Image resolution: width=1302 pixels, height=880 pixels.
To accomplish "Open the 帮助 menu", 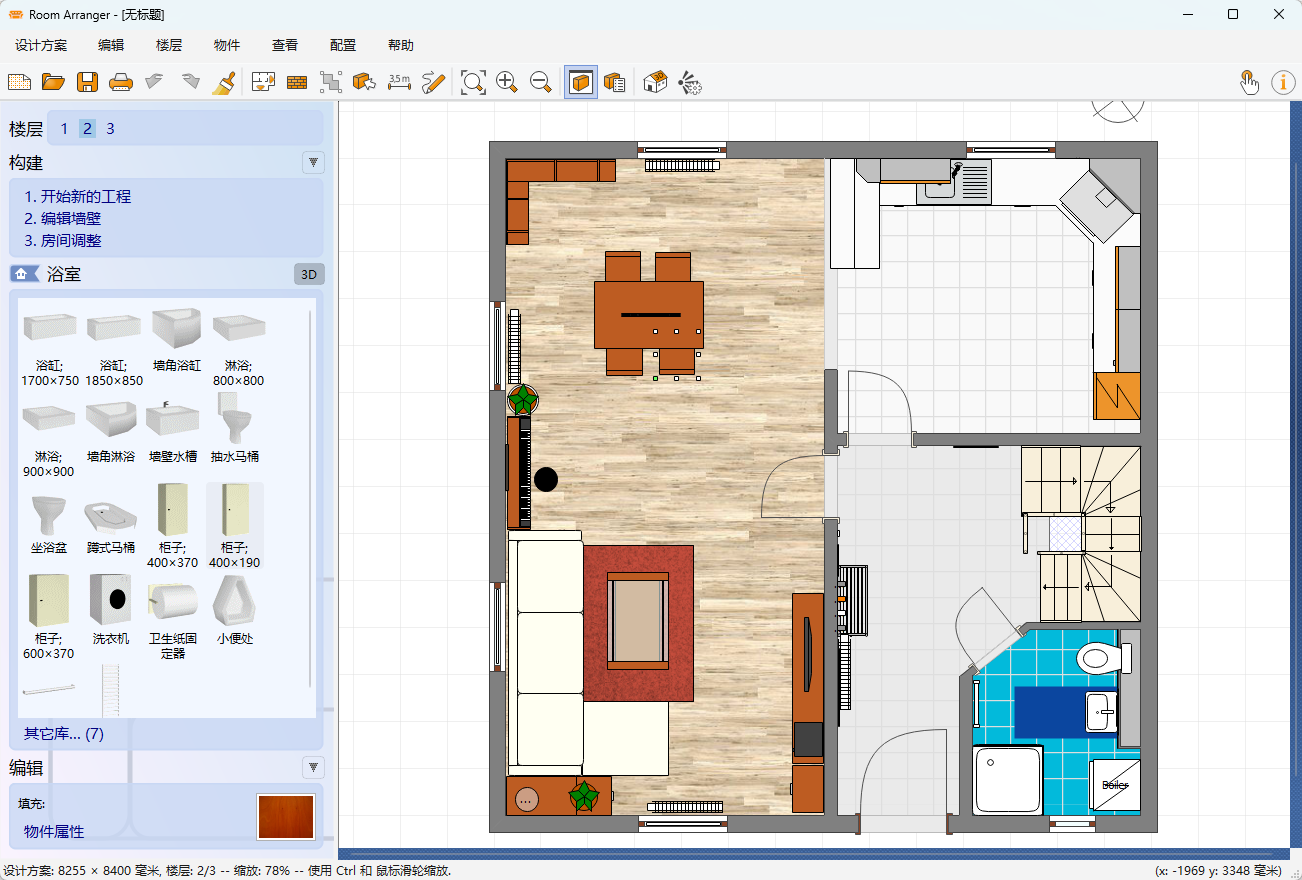I will [401, 45].
